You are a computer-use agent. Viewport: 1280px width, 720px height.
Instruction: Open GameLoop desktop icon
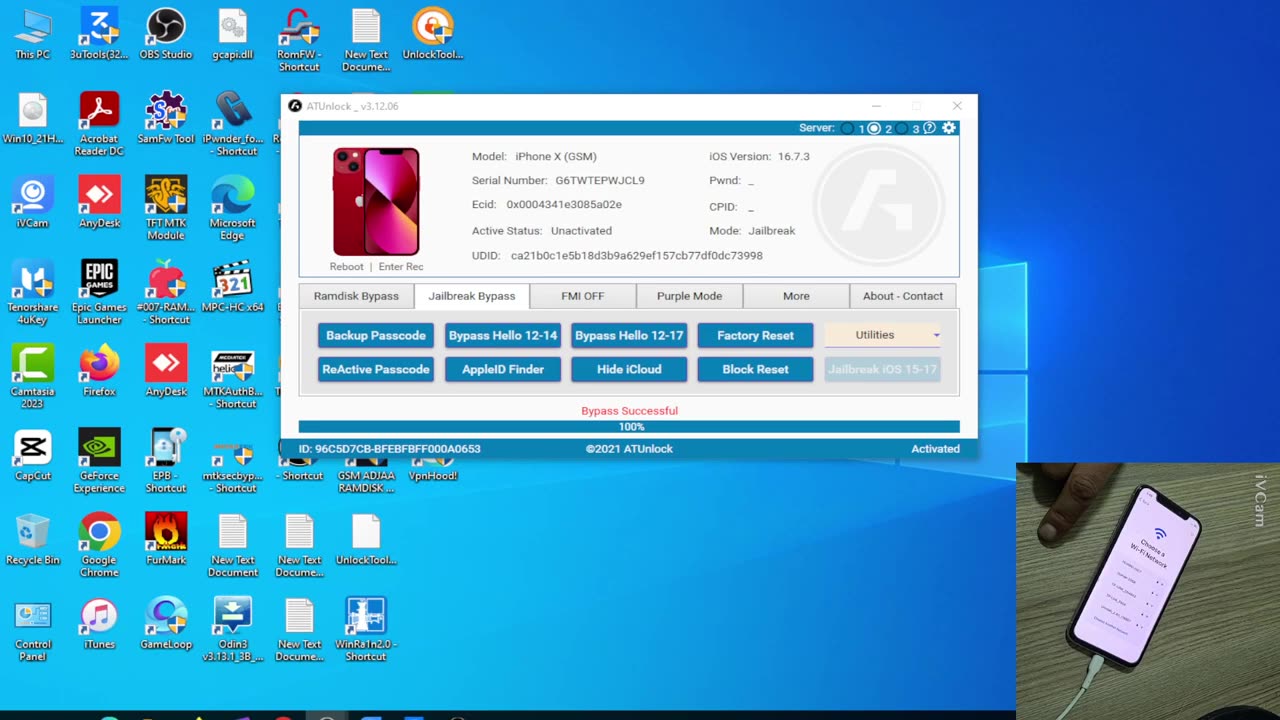166,624
